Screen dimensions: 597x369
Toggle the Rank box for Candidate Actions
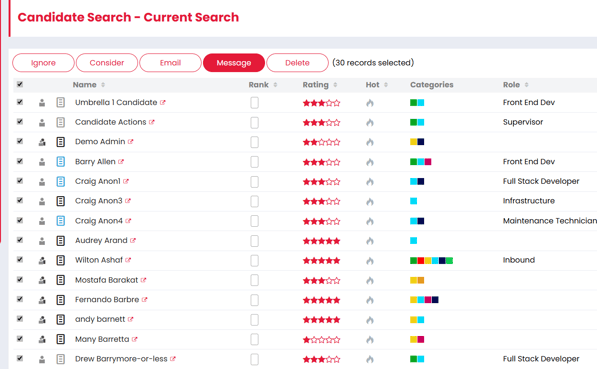click(x=255, y=122)
